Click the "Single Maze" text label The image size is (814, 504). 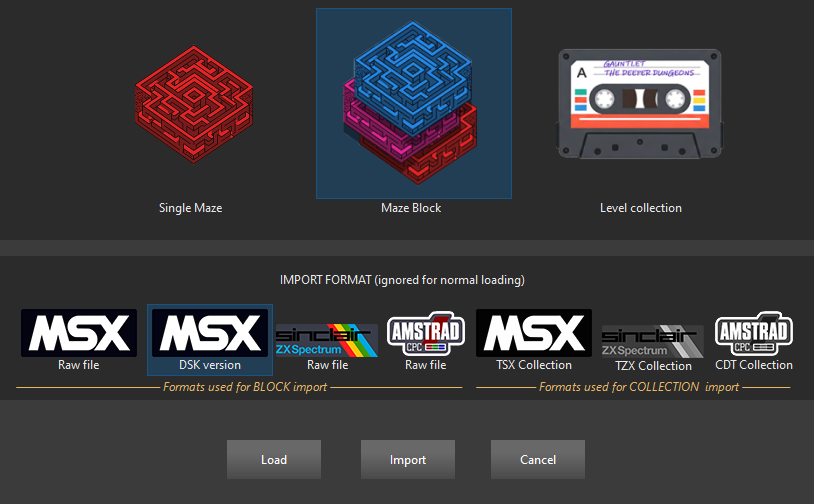coord(191,208)
